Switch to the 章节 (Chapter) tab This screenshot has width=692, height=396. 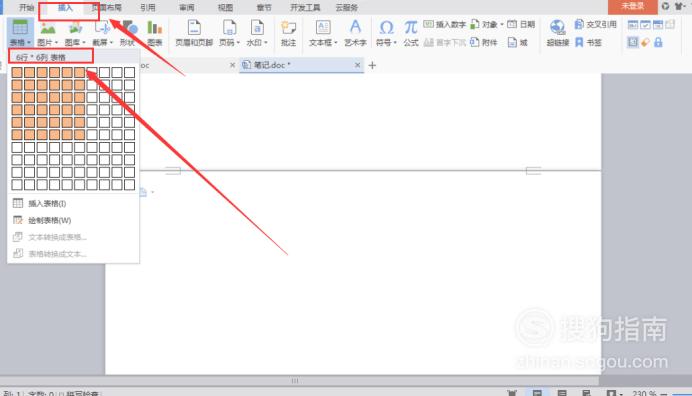click(x=264, y=8)
